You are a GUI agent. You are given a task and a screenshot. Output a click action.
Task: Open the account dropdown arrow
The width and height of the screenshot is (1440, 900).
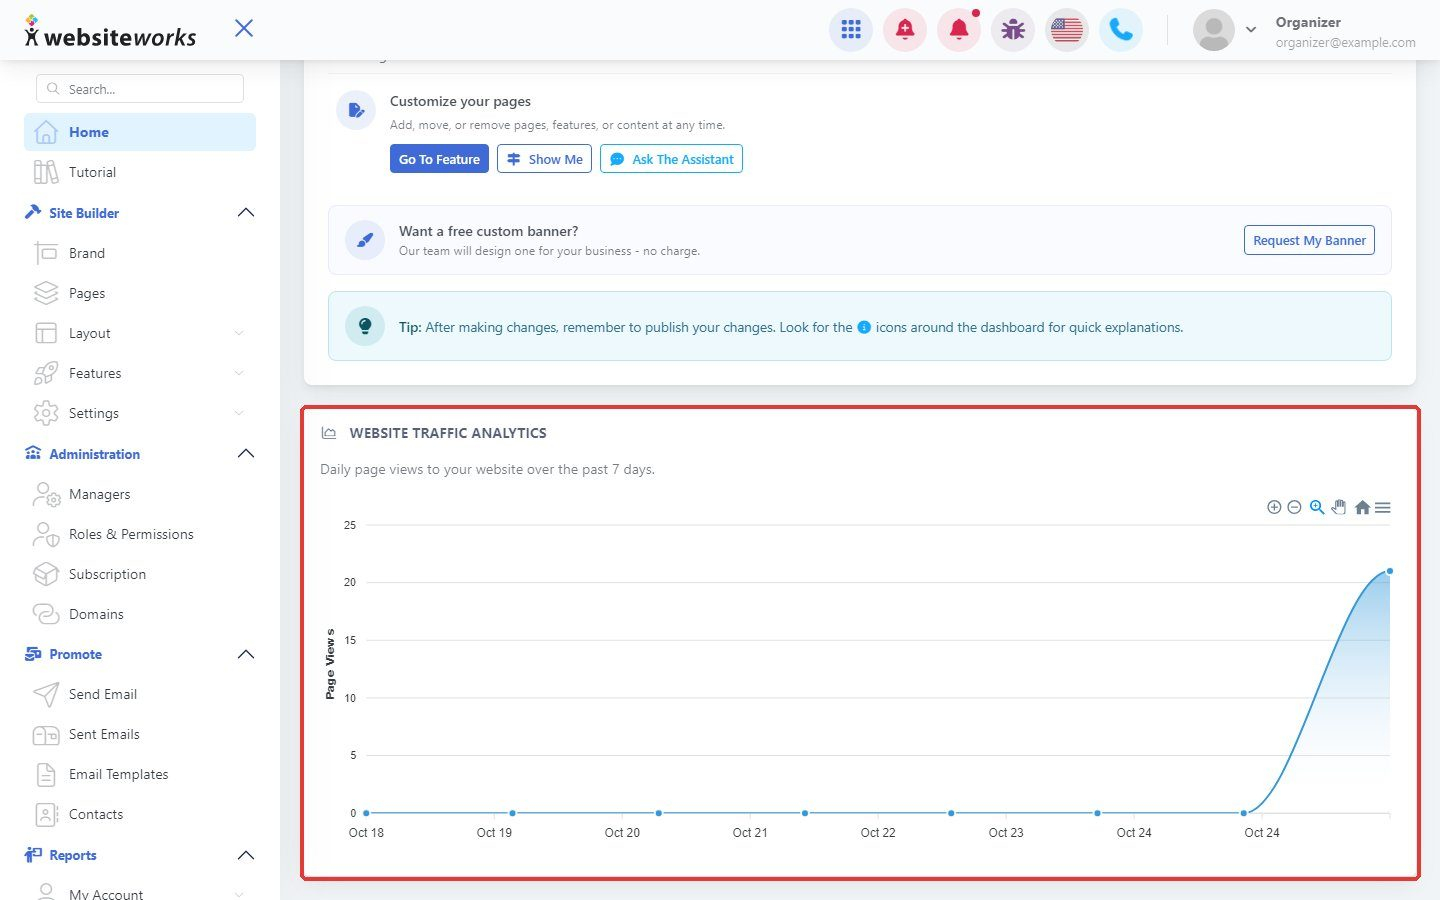tap(1251, 30)
